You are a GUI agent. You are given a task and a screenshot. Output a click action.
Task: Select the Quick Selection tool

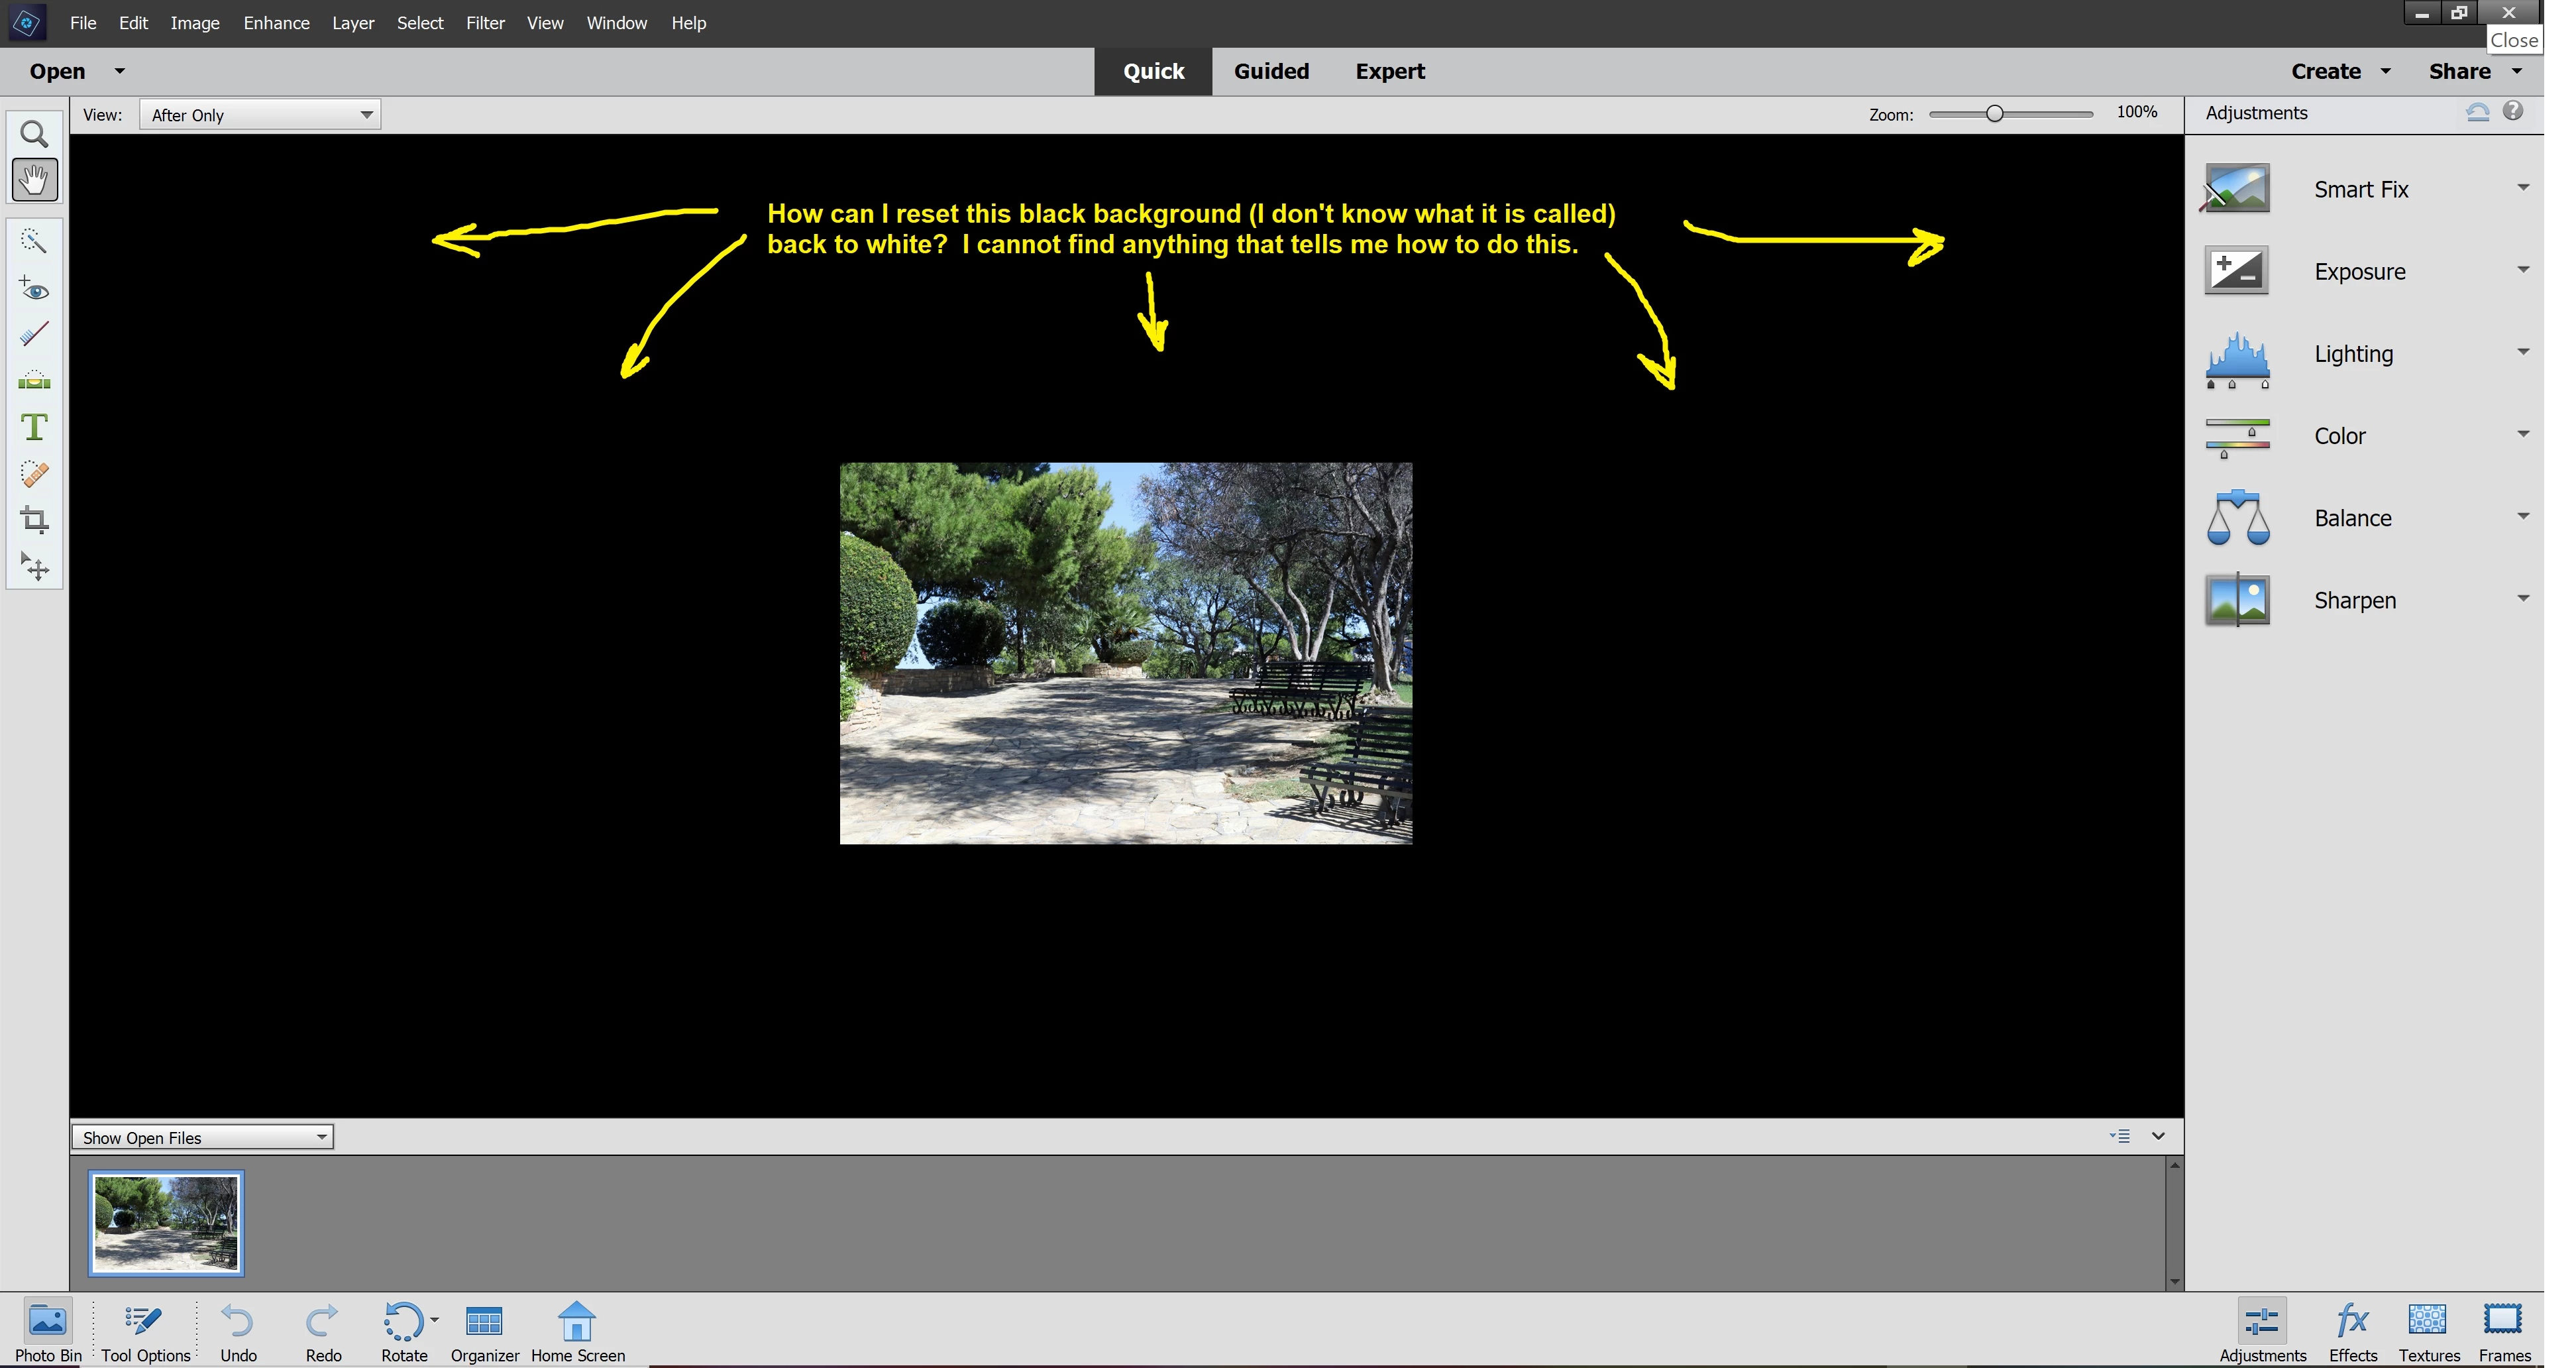tap(34, 241)
